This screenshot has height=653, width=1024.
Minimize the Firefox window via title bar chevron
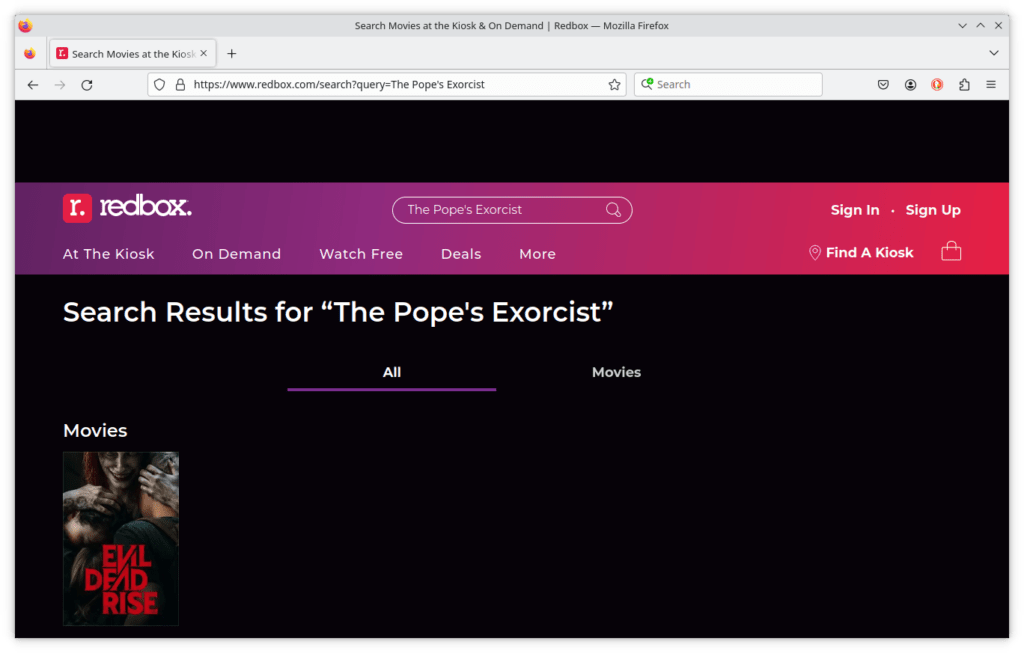pyautogui.click(x=962, y=25)
